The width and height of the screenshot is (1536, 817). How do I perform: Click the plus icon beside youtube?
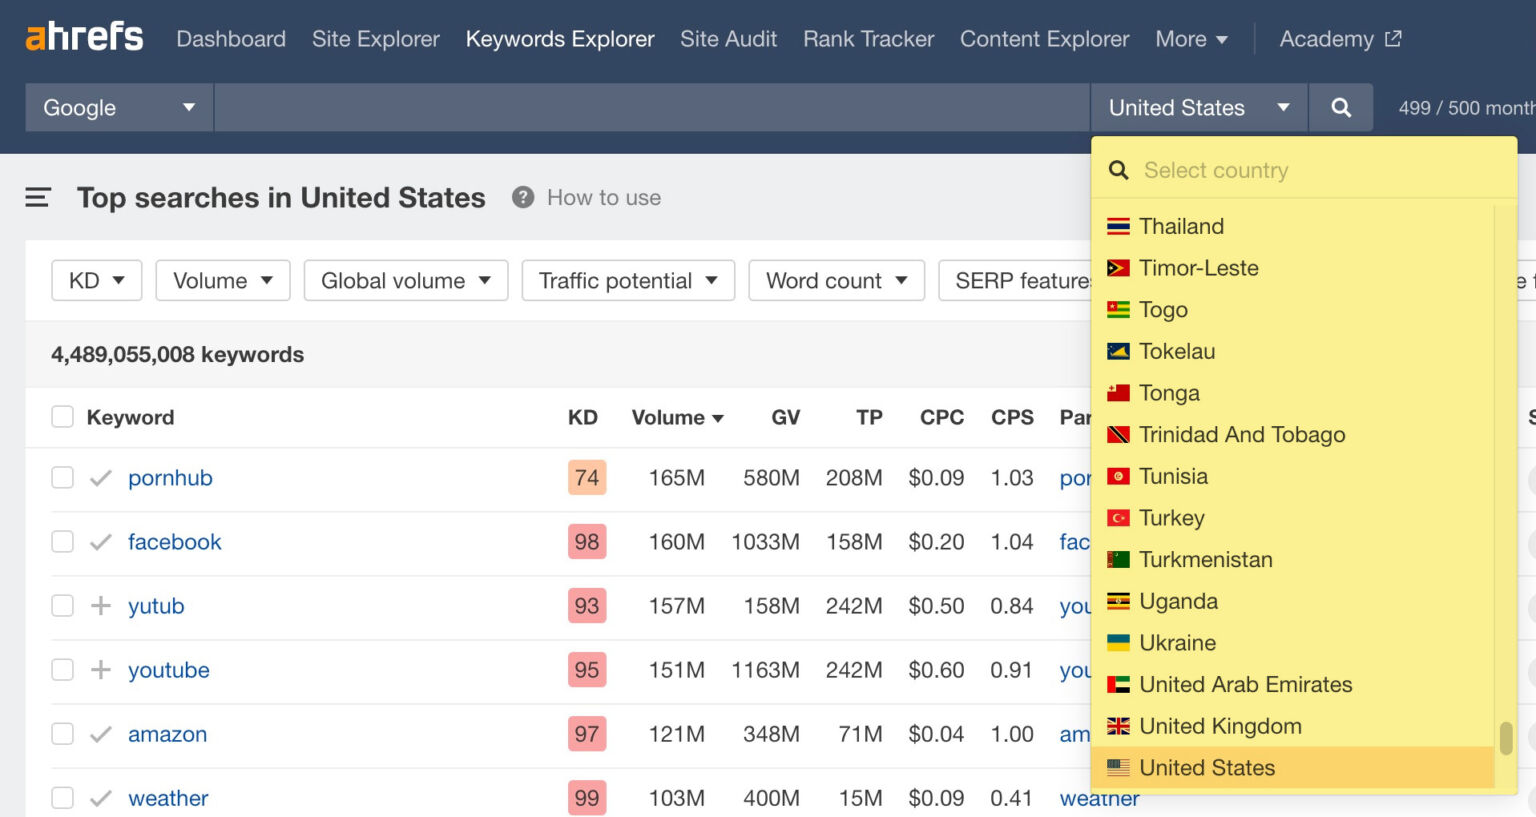point(101,670)
